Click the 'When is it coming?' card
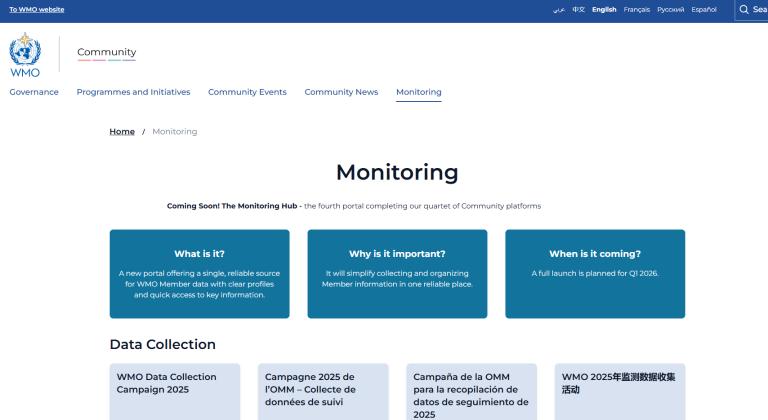 coord(595,274)
